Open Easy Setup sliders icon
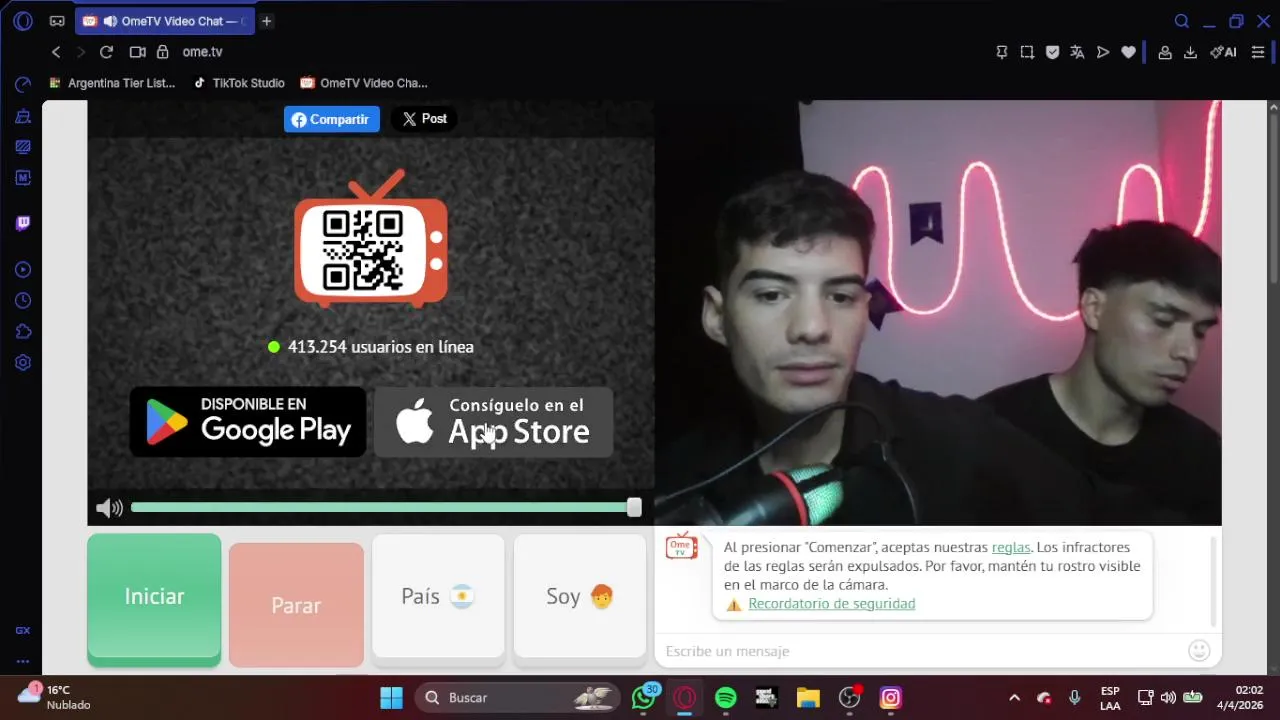The width and height of the screenshot is (1280, 720). pos(1258,52)
